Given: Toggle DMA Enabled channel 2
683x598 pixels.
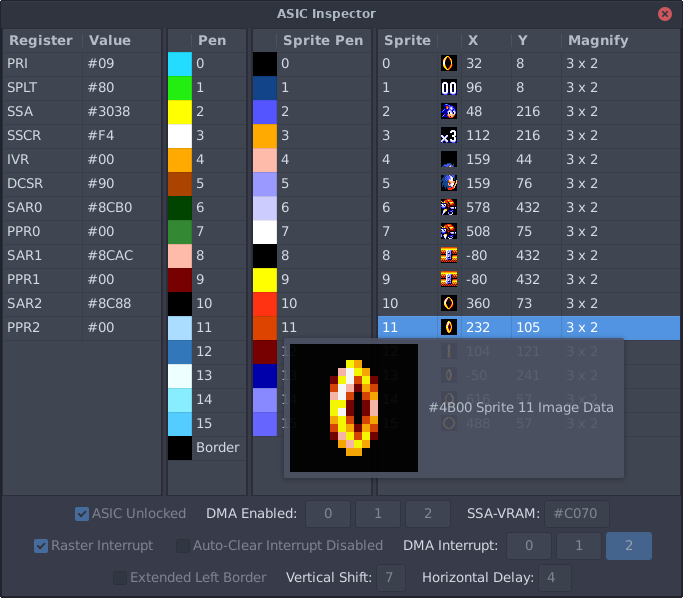Looking at the screenshot, I should (428, 514).
